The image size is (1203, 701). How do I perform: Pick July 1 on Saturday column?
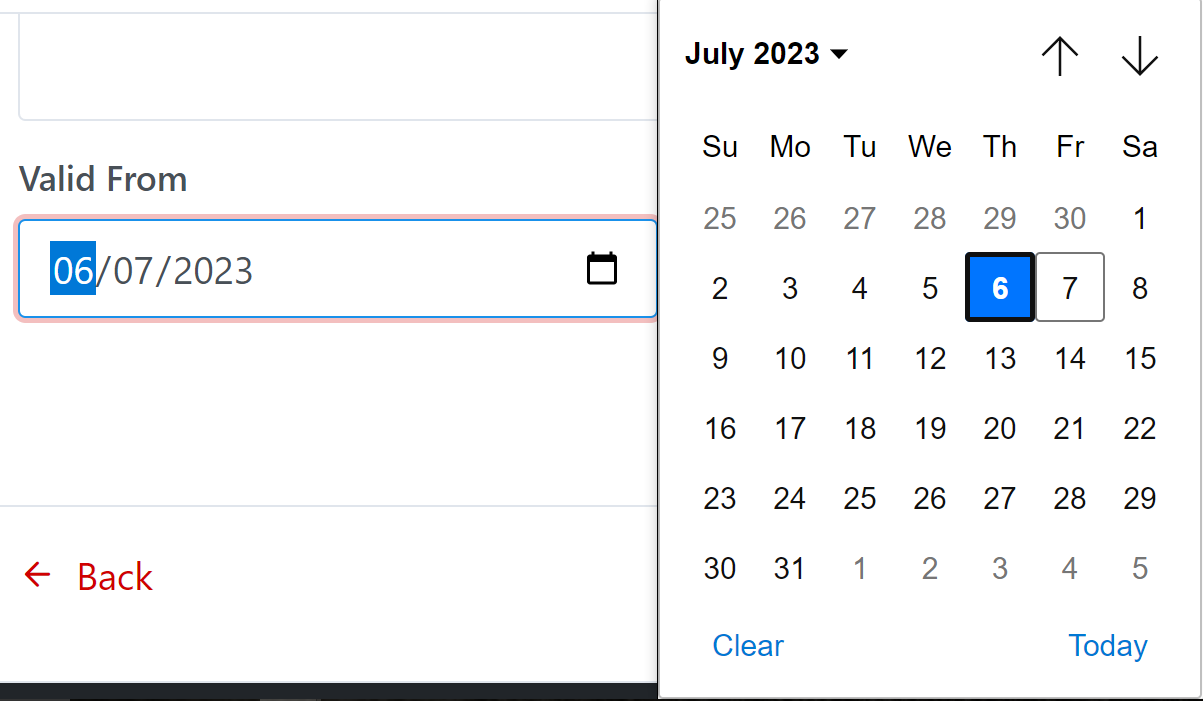[1140, 218]
